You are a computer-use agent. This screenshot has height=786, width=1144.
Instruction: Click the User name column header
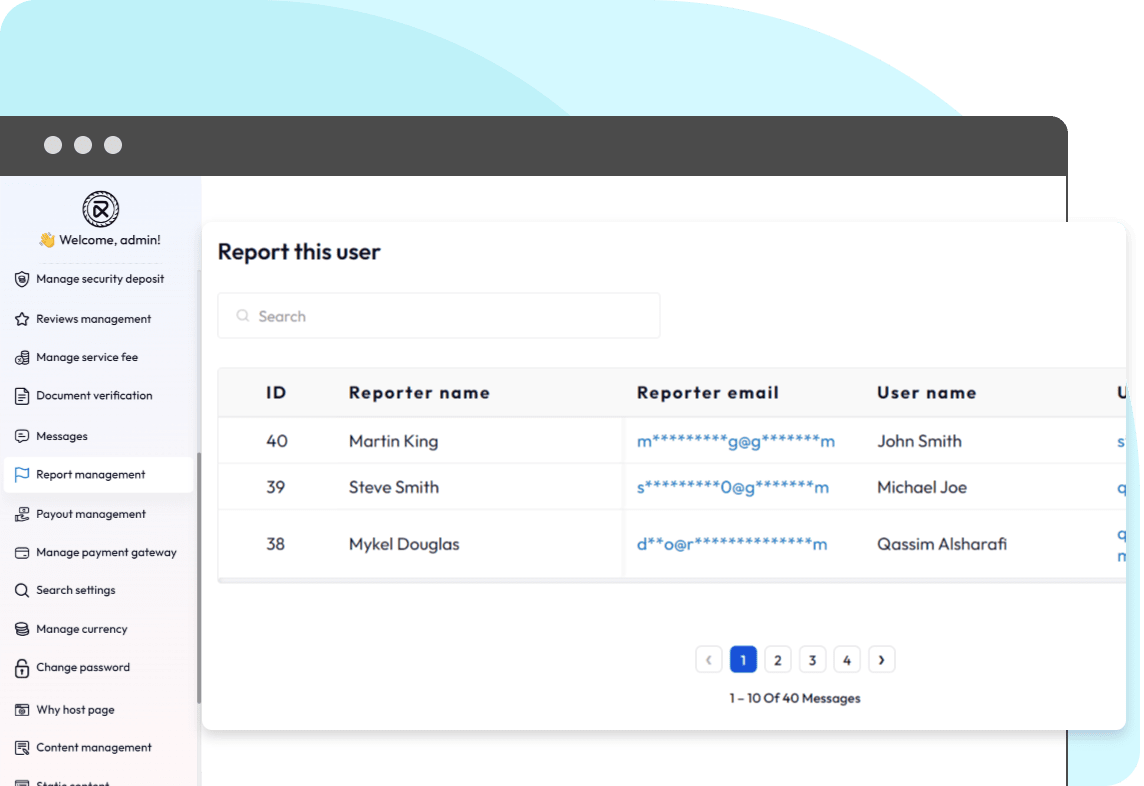(x=927, y=393)
